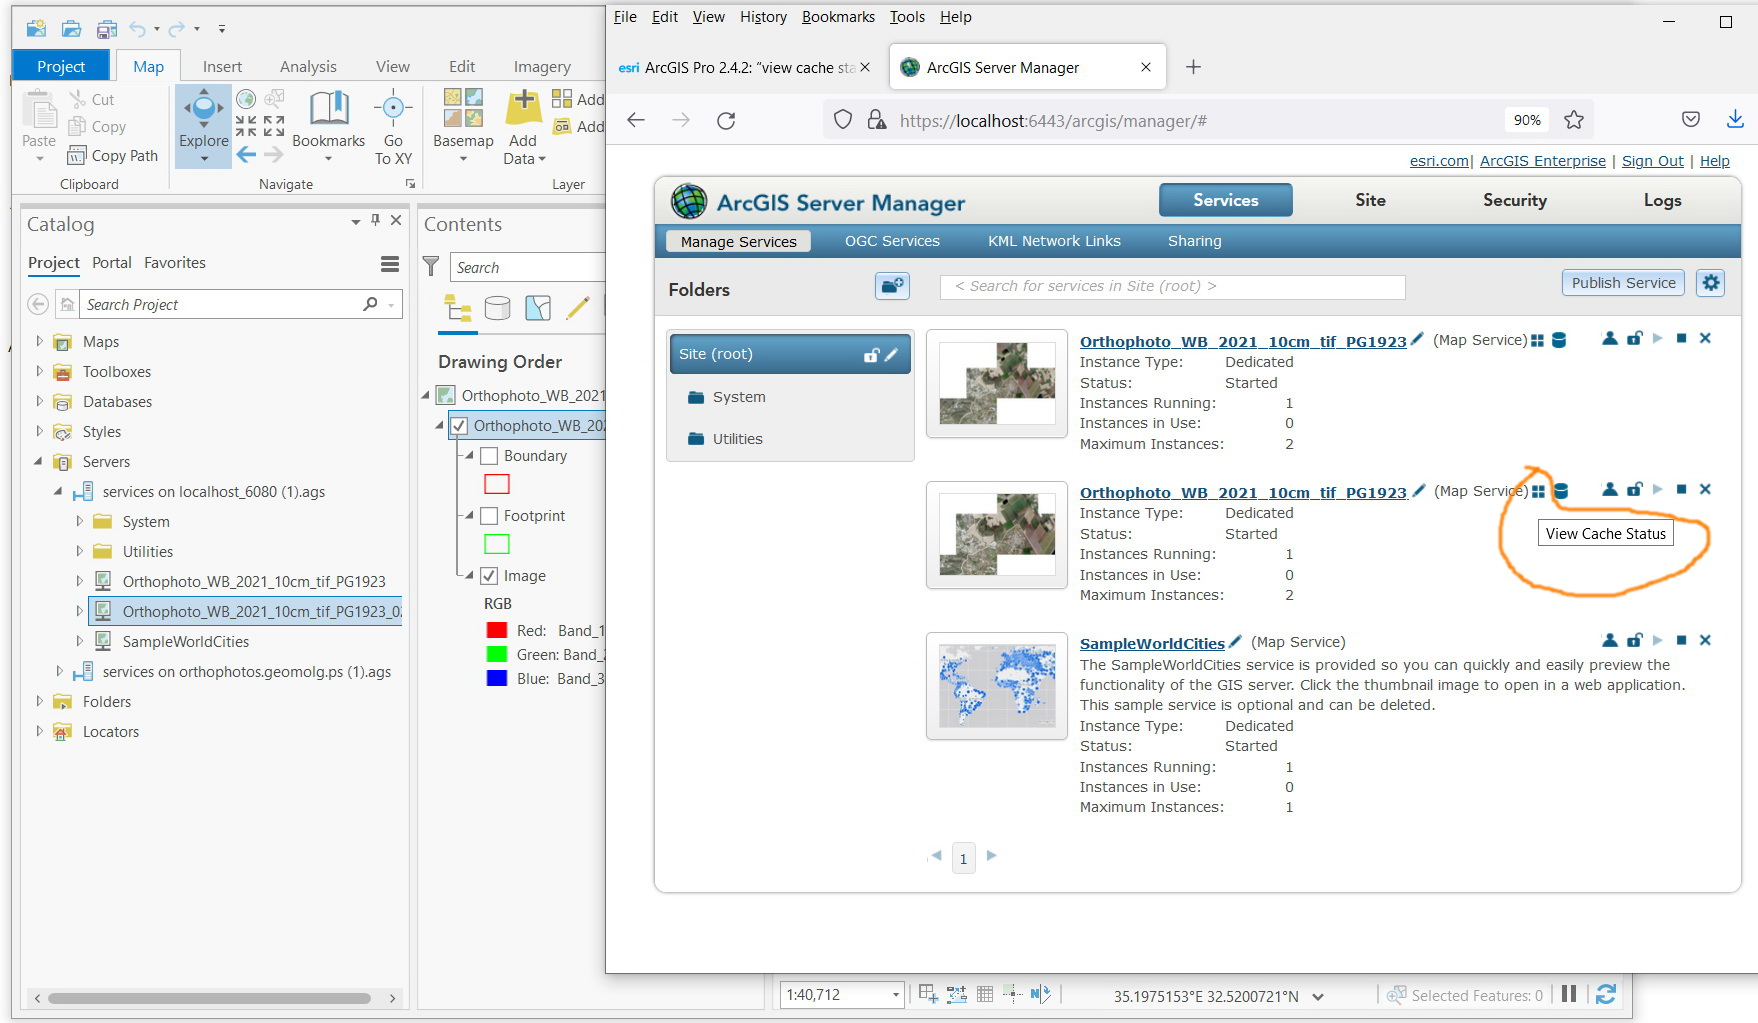Uncheck the Image sublayer

click(x=489, y=575)
